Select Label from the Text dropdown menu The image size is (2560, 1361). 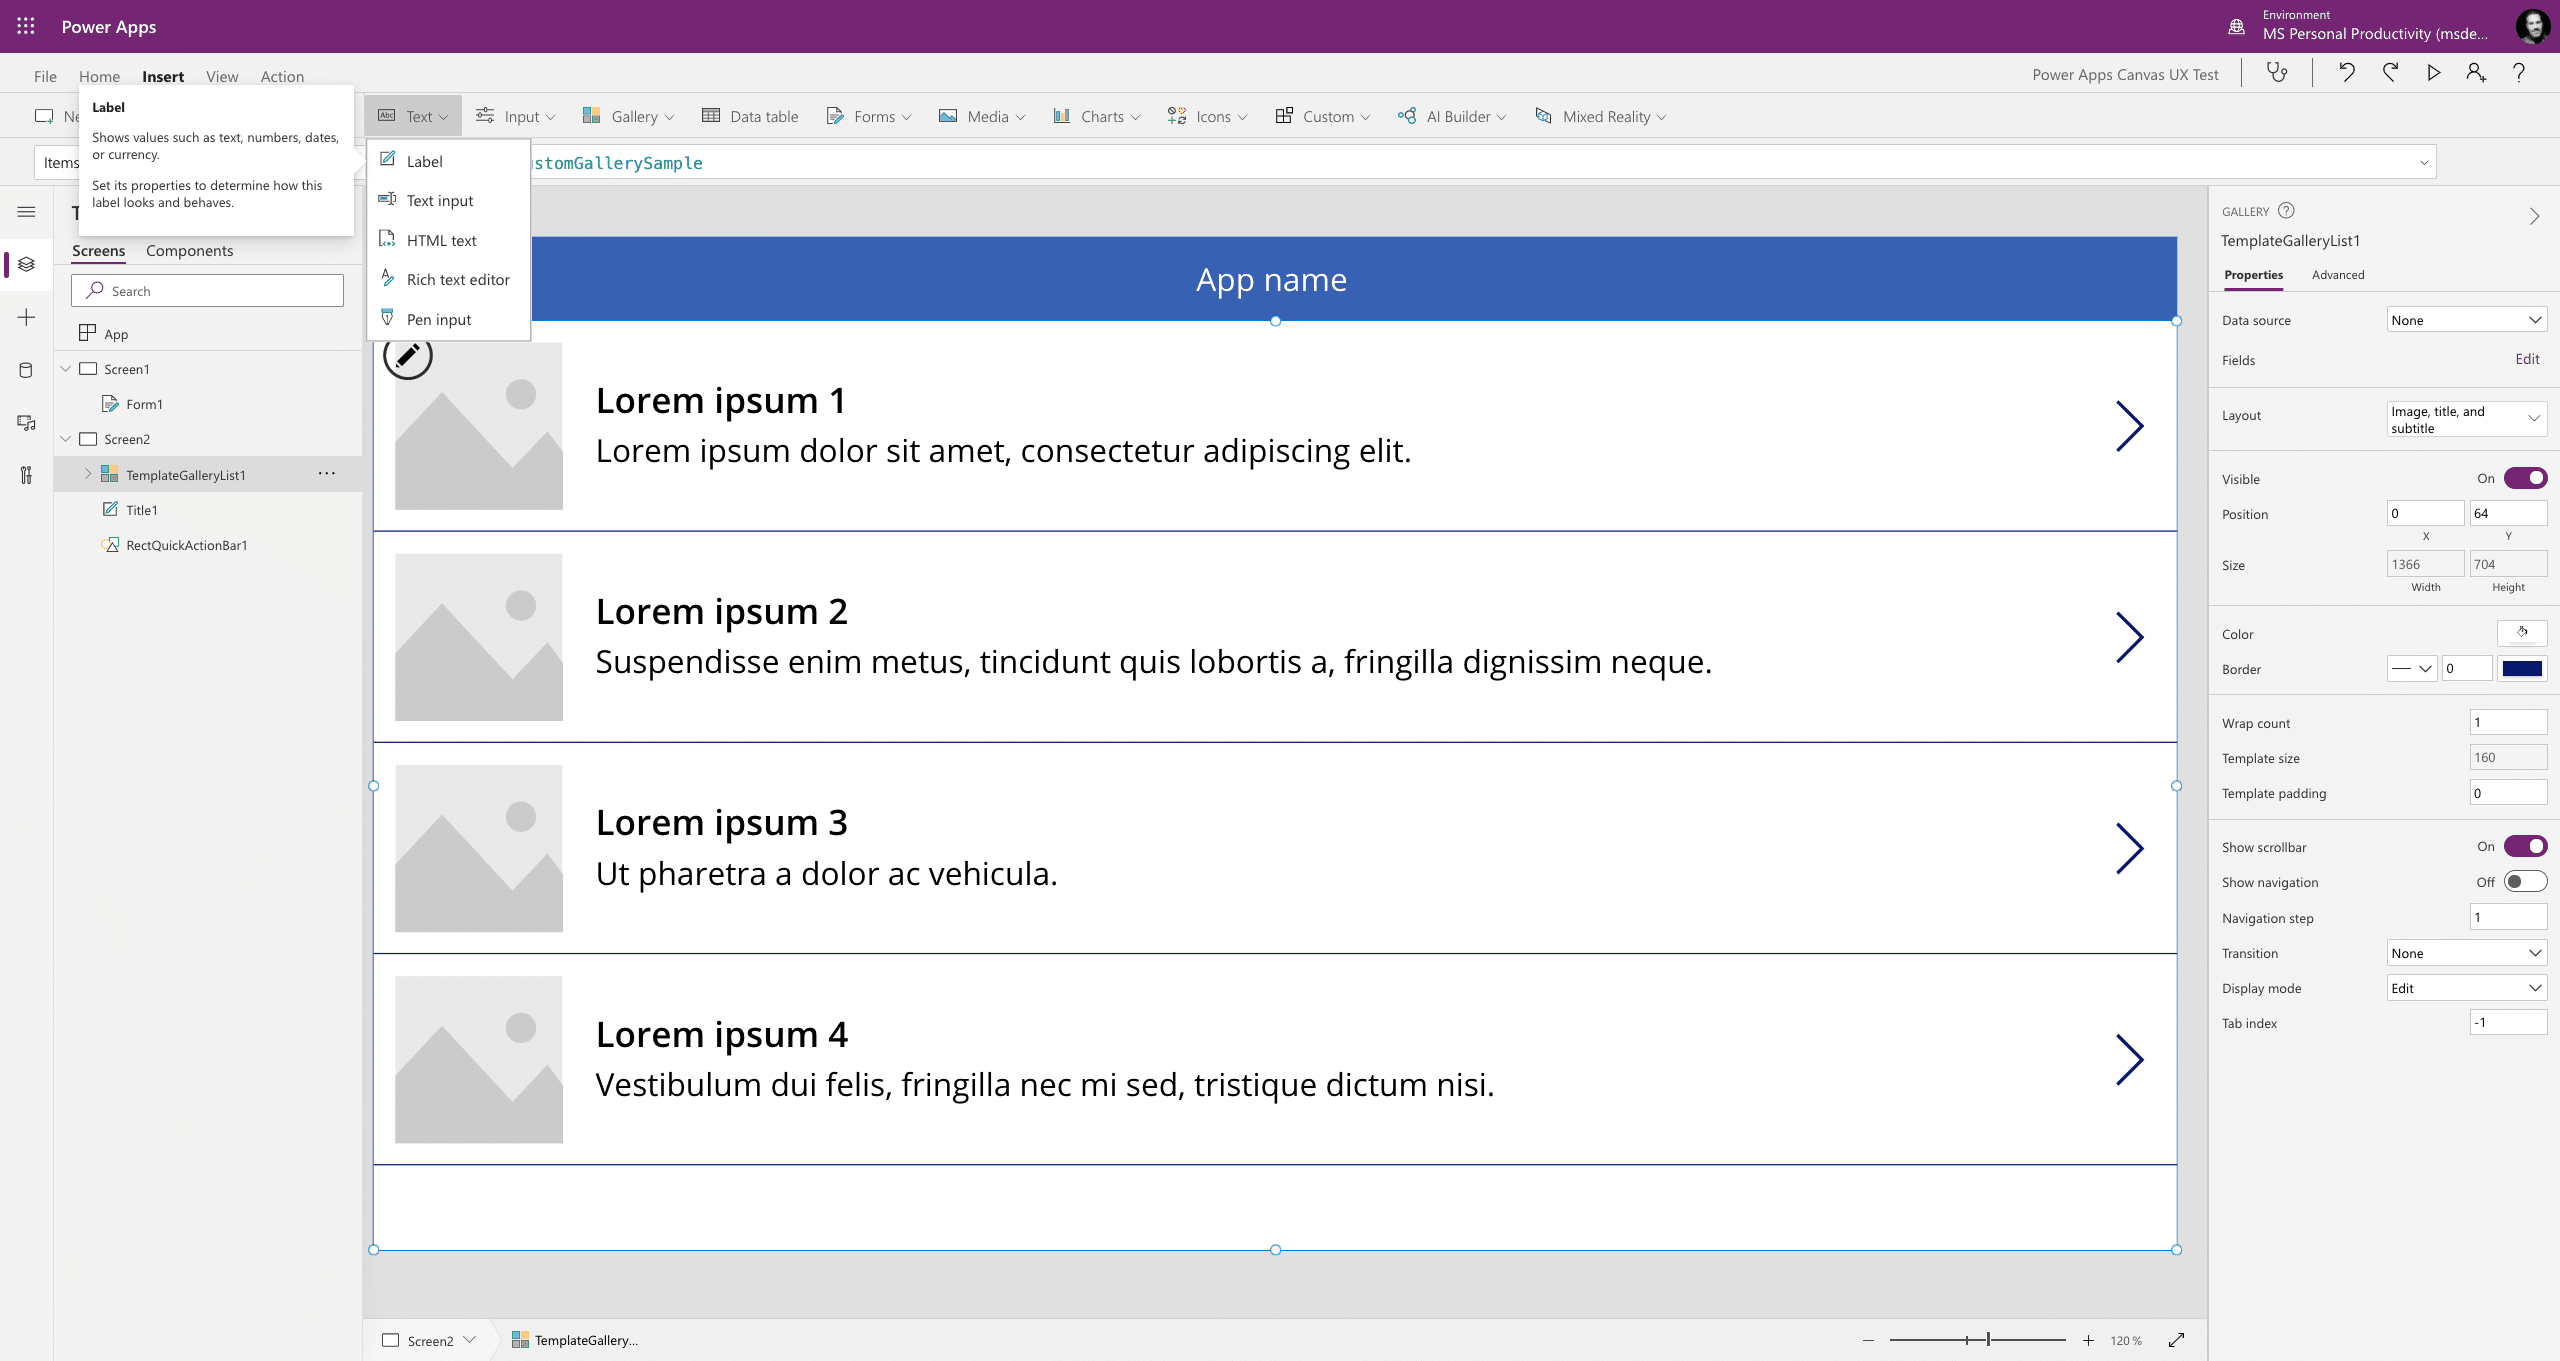click(425, 159)
